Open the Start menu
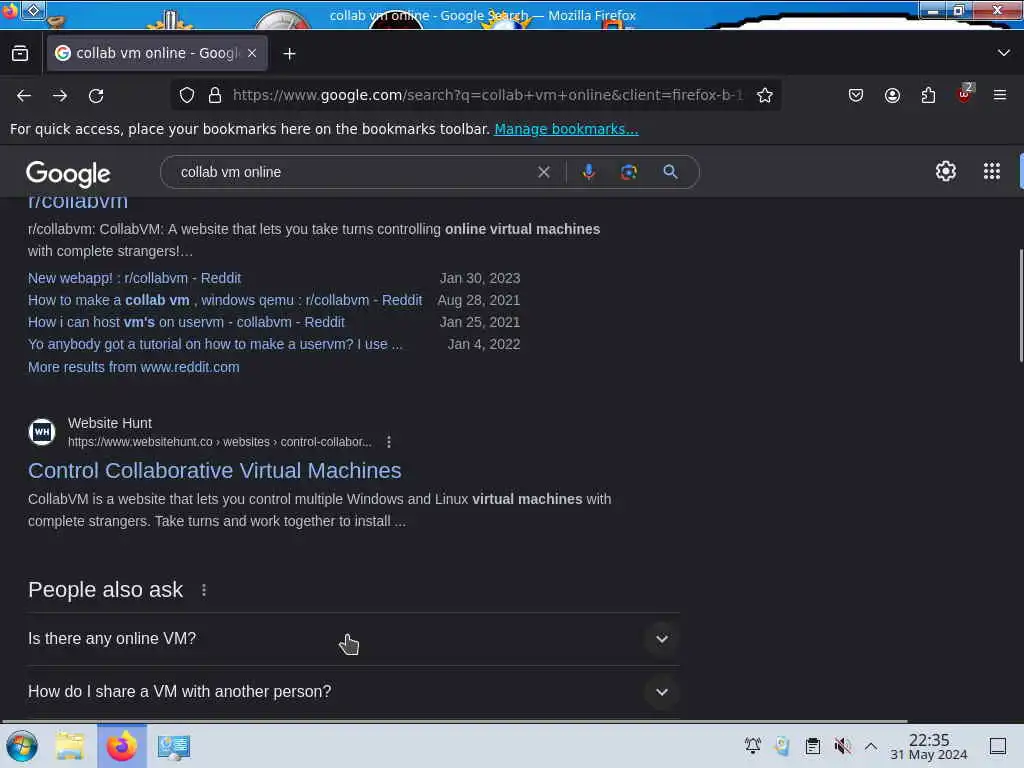The width and height of the screenshot is (1024, 768). point(22,746)
